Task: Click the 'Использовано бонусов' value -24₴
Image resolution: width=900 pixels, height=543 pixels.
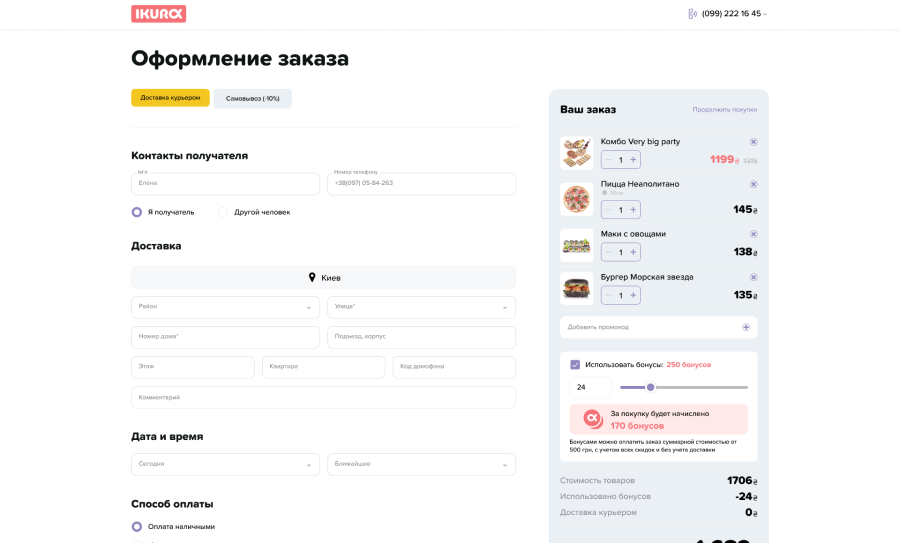Action: [x=746, y=497]
